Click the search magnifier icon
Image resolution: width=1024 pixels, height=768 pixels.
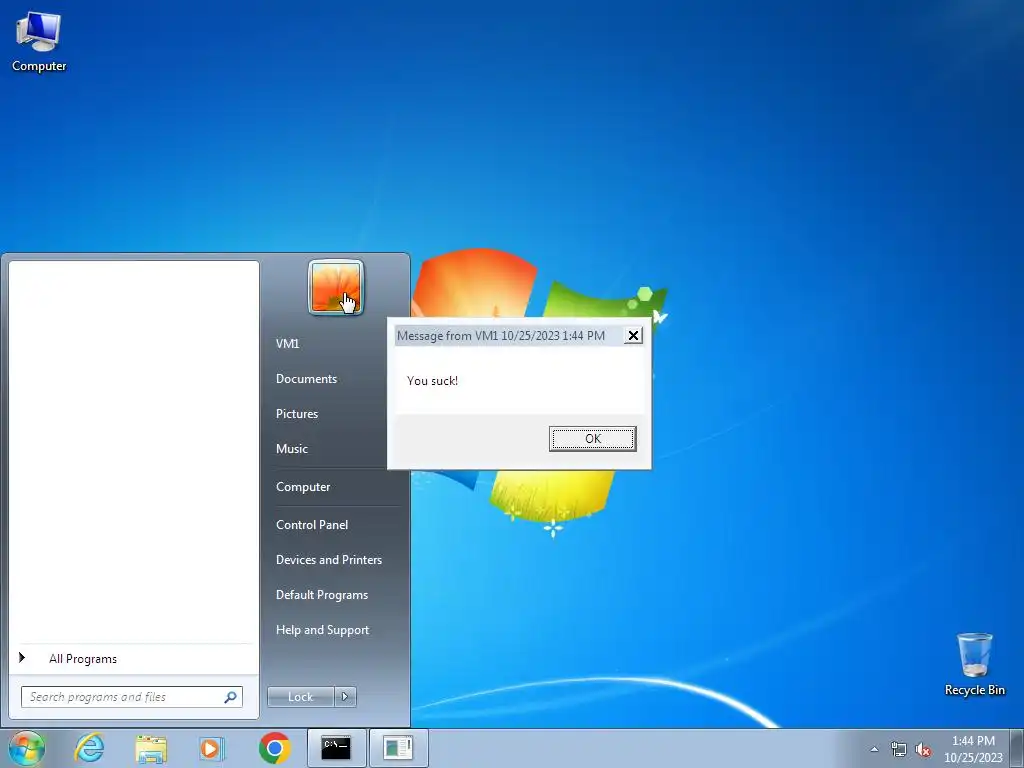pyautogui.click(x=231, y=697)
